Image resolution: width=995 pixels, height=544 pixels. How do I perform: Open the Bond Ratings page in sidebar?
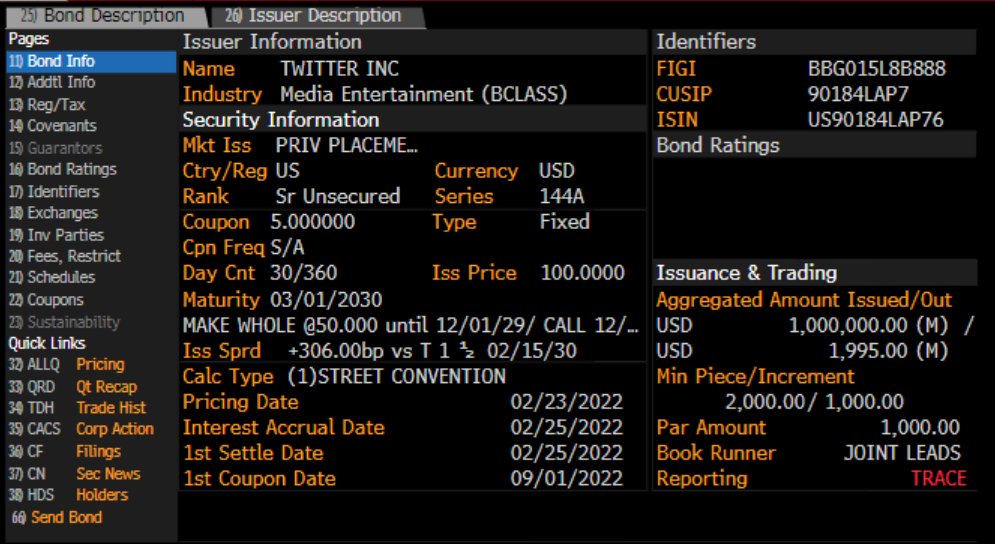pos(63,169)
